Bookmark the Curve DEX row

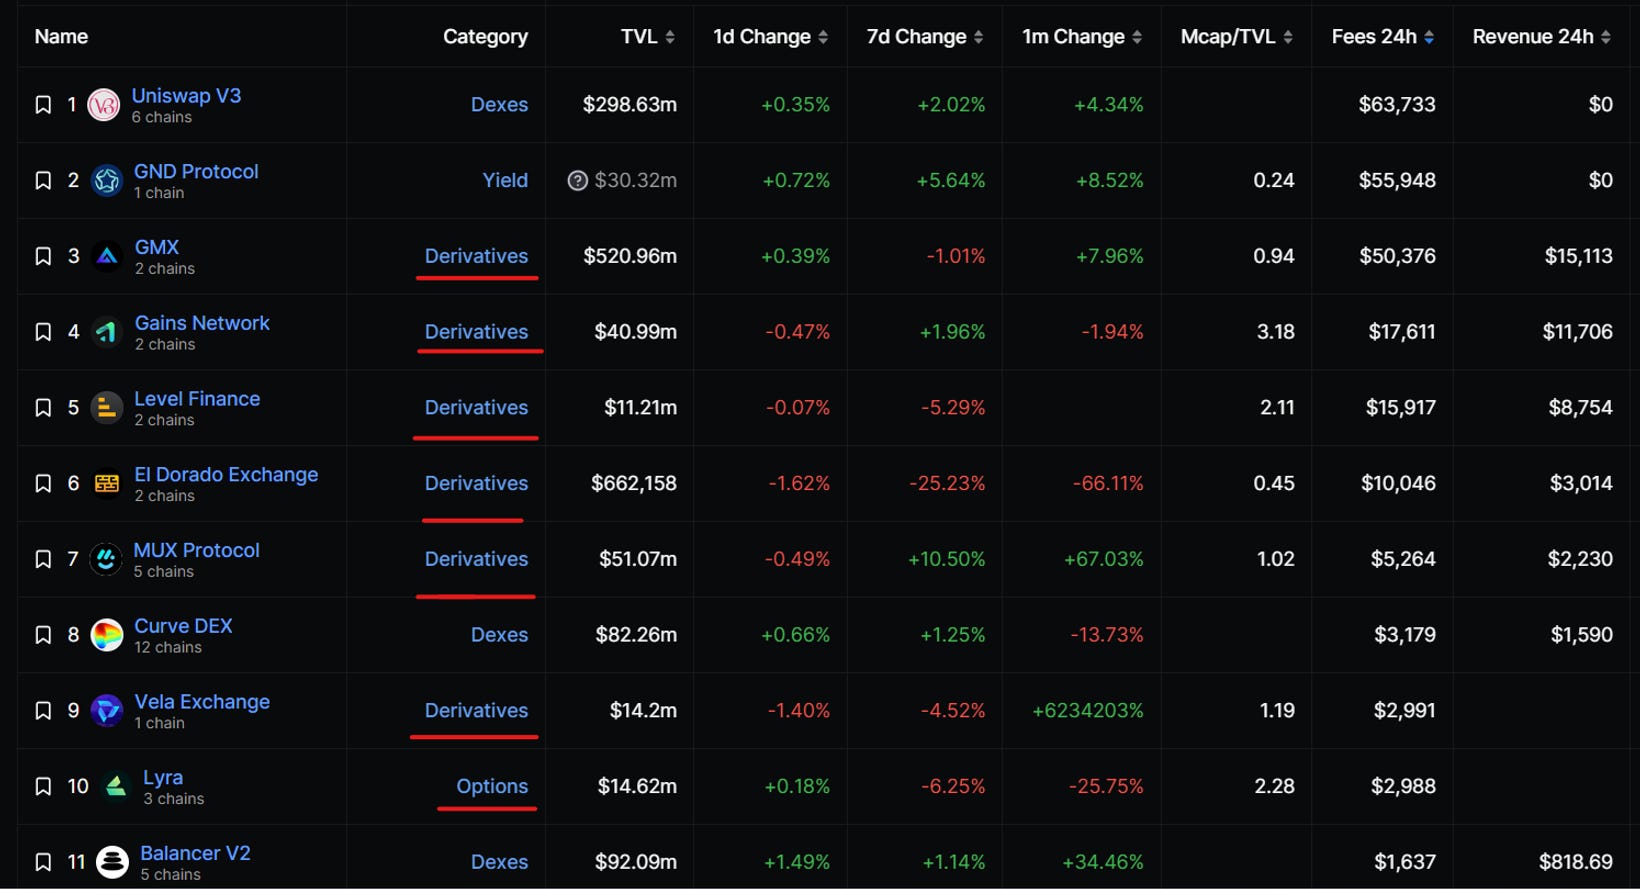click(x=43, y=635)
